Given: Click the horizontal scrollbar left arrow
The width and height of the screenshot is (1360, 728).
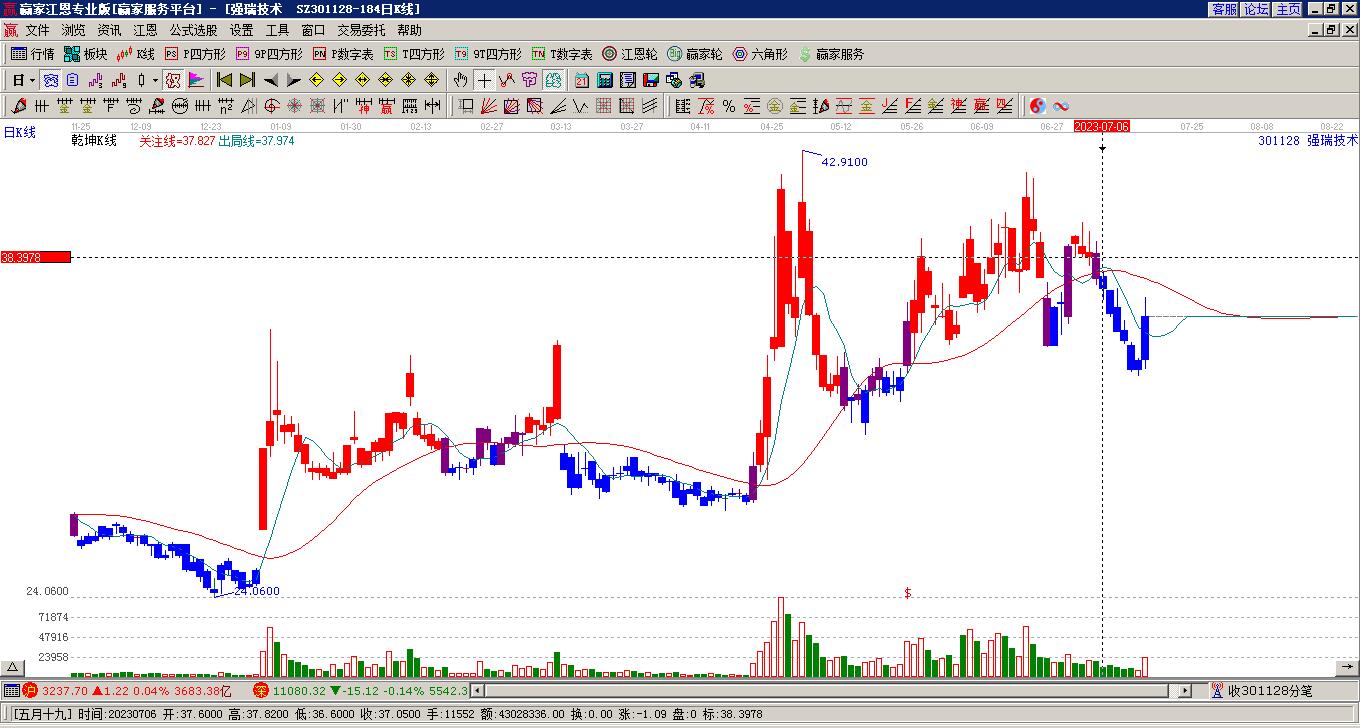Looking at the screenshot, I should coord(477,690).
